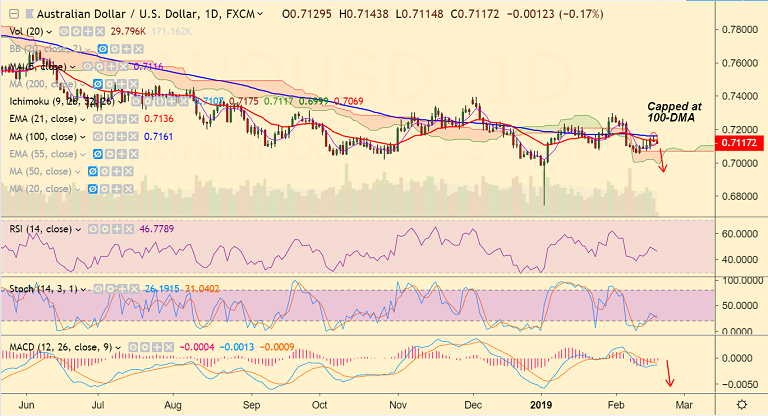Open EMA (55, close) settings gear

click(110, 154)
